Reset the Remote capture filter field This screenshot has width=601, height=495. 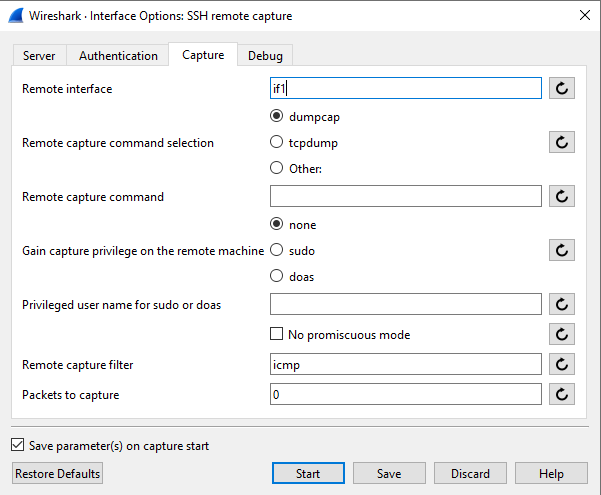[562, 364]
